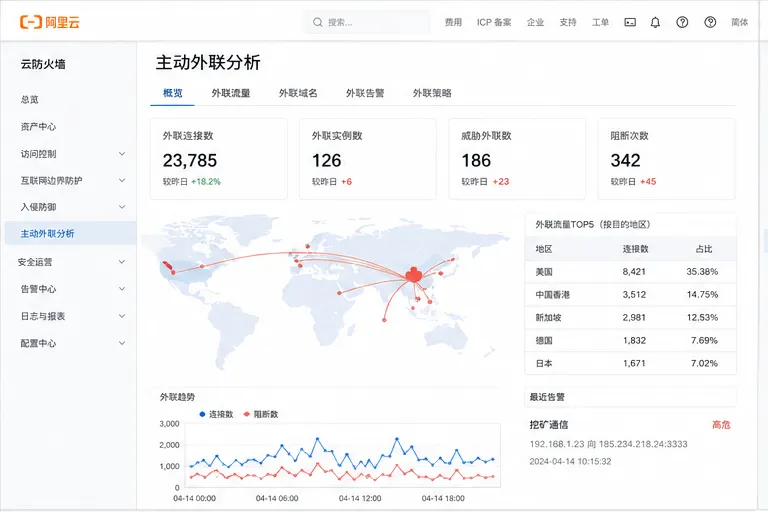
Task: Expand the 访问控制 chevron
Action: 122,154
